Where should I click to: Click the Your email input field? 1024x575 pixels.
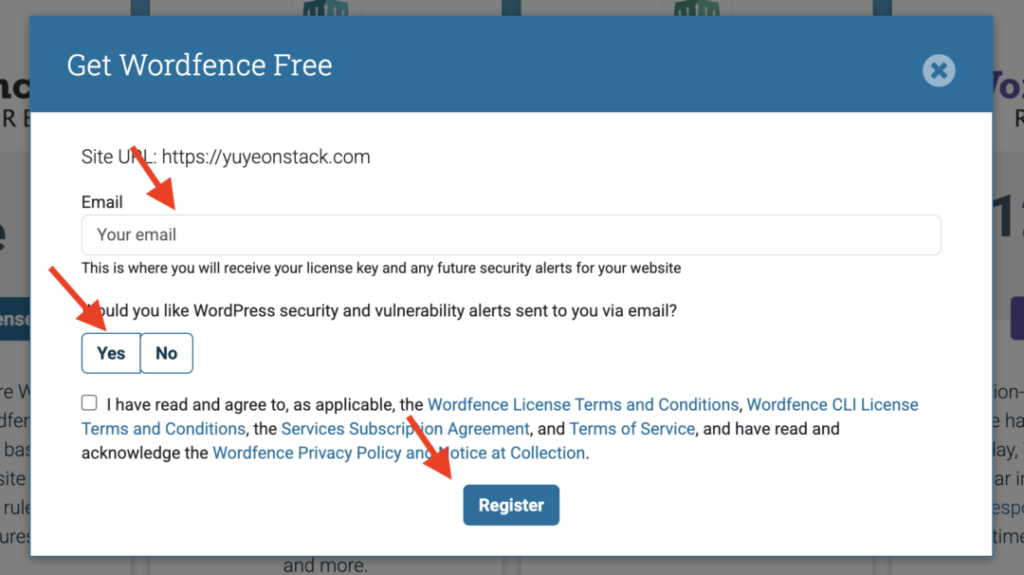(x=511, y=235)
